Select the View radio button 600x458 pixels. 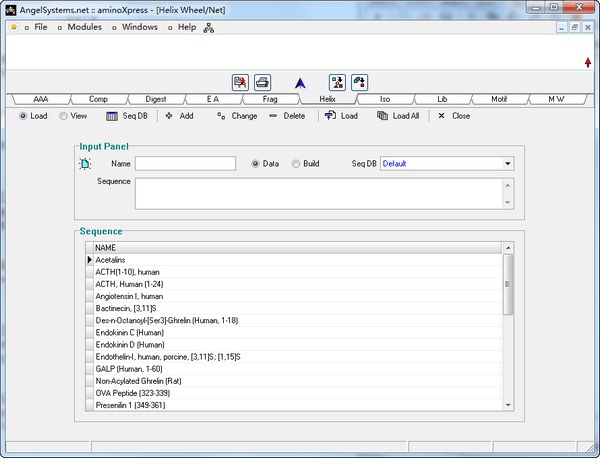tap(72, 116)
